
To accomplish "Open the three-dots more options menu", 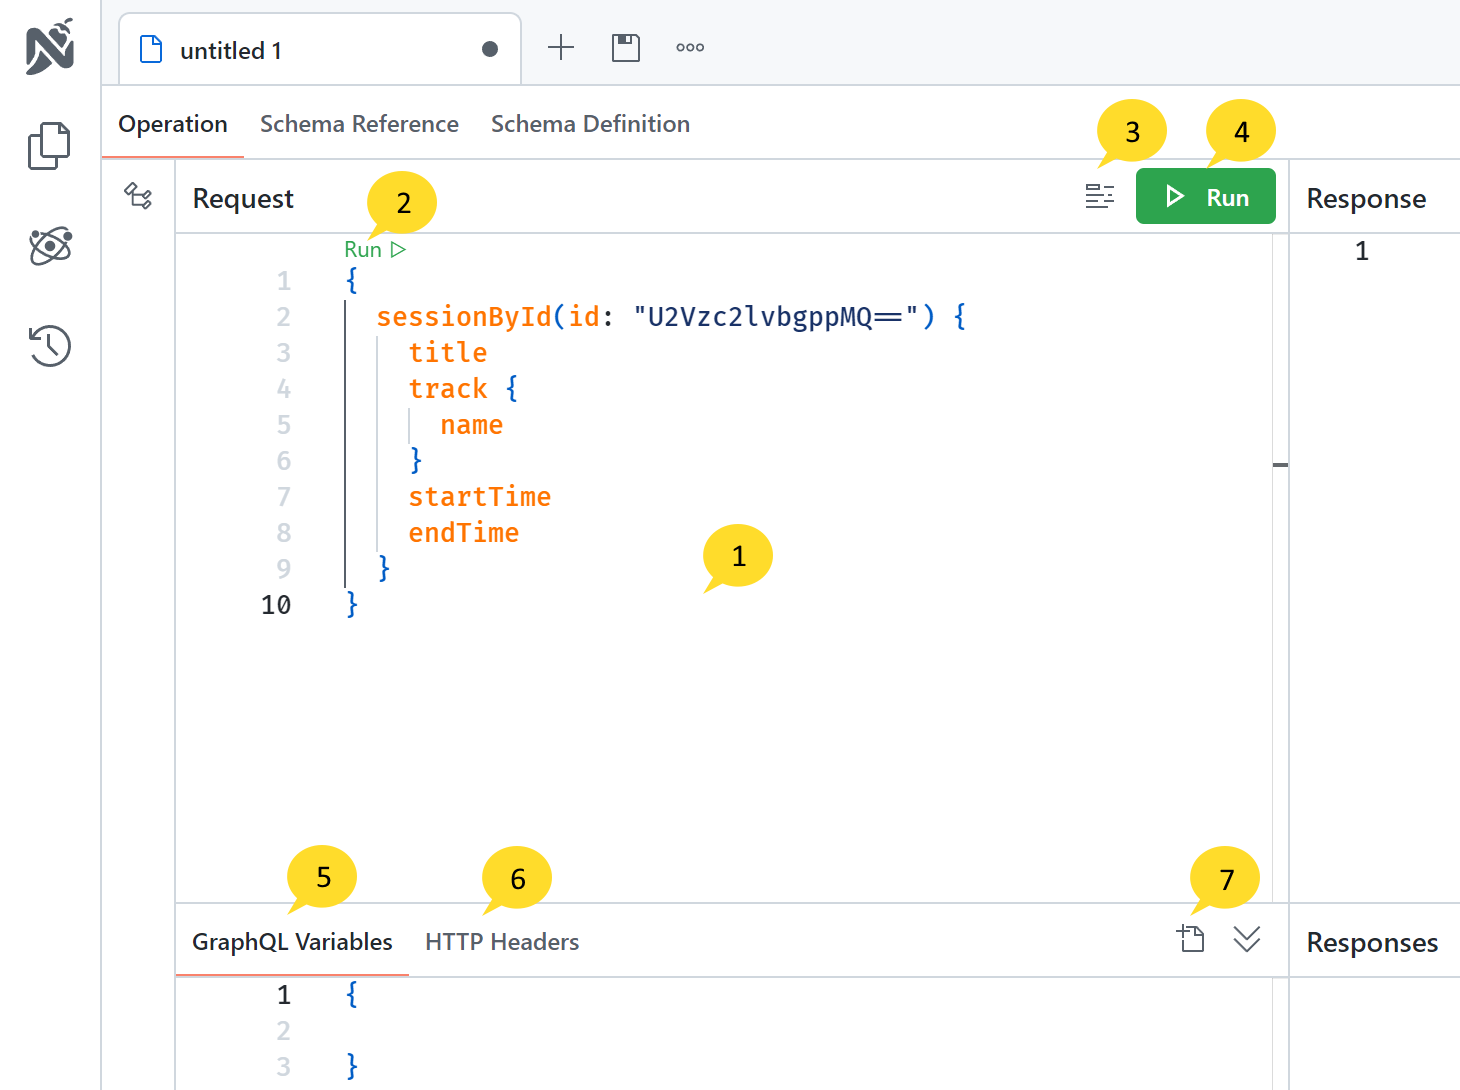I will coord(690,48).
